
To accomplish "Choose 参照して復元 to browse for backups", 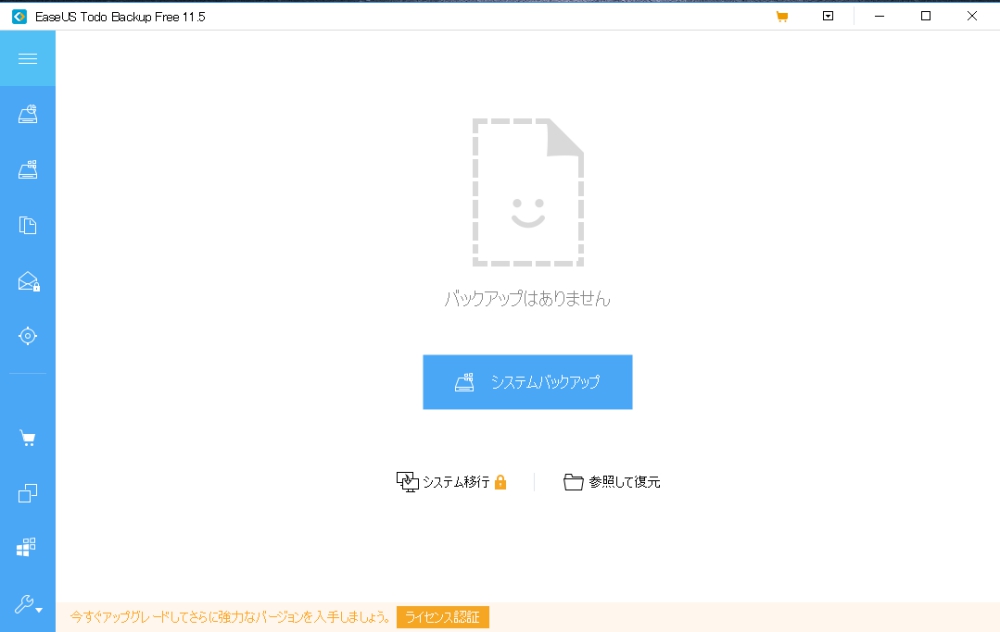I will [x=611, y=481].
